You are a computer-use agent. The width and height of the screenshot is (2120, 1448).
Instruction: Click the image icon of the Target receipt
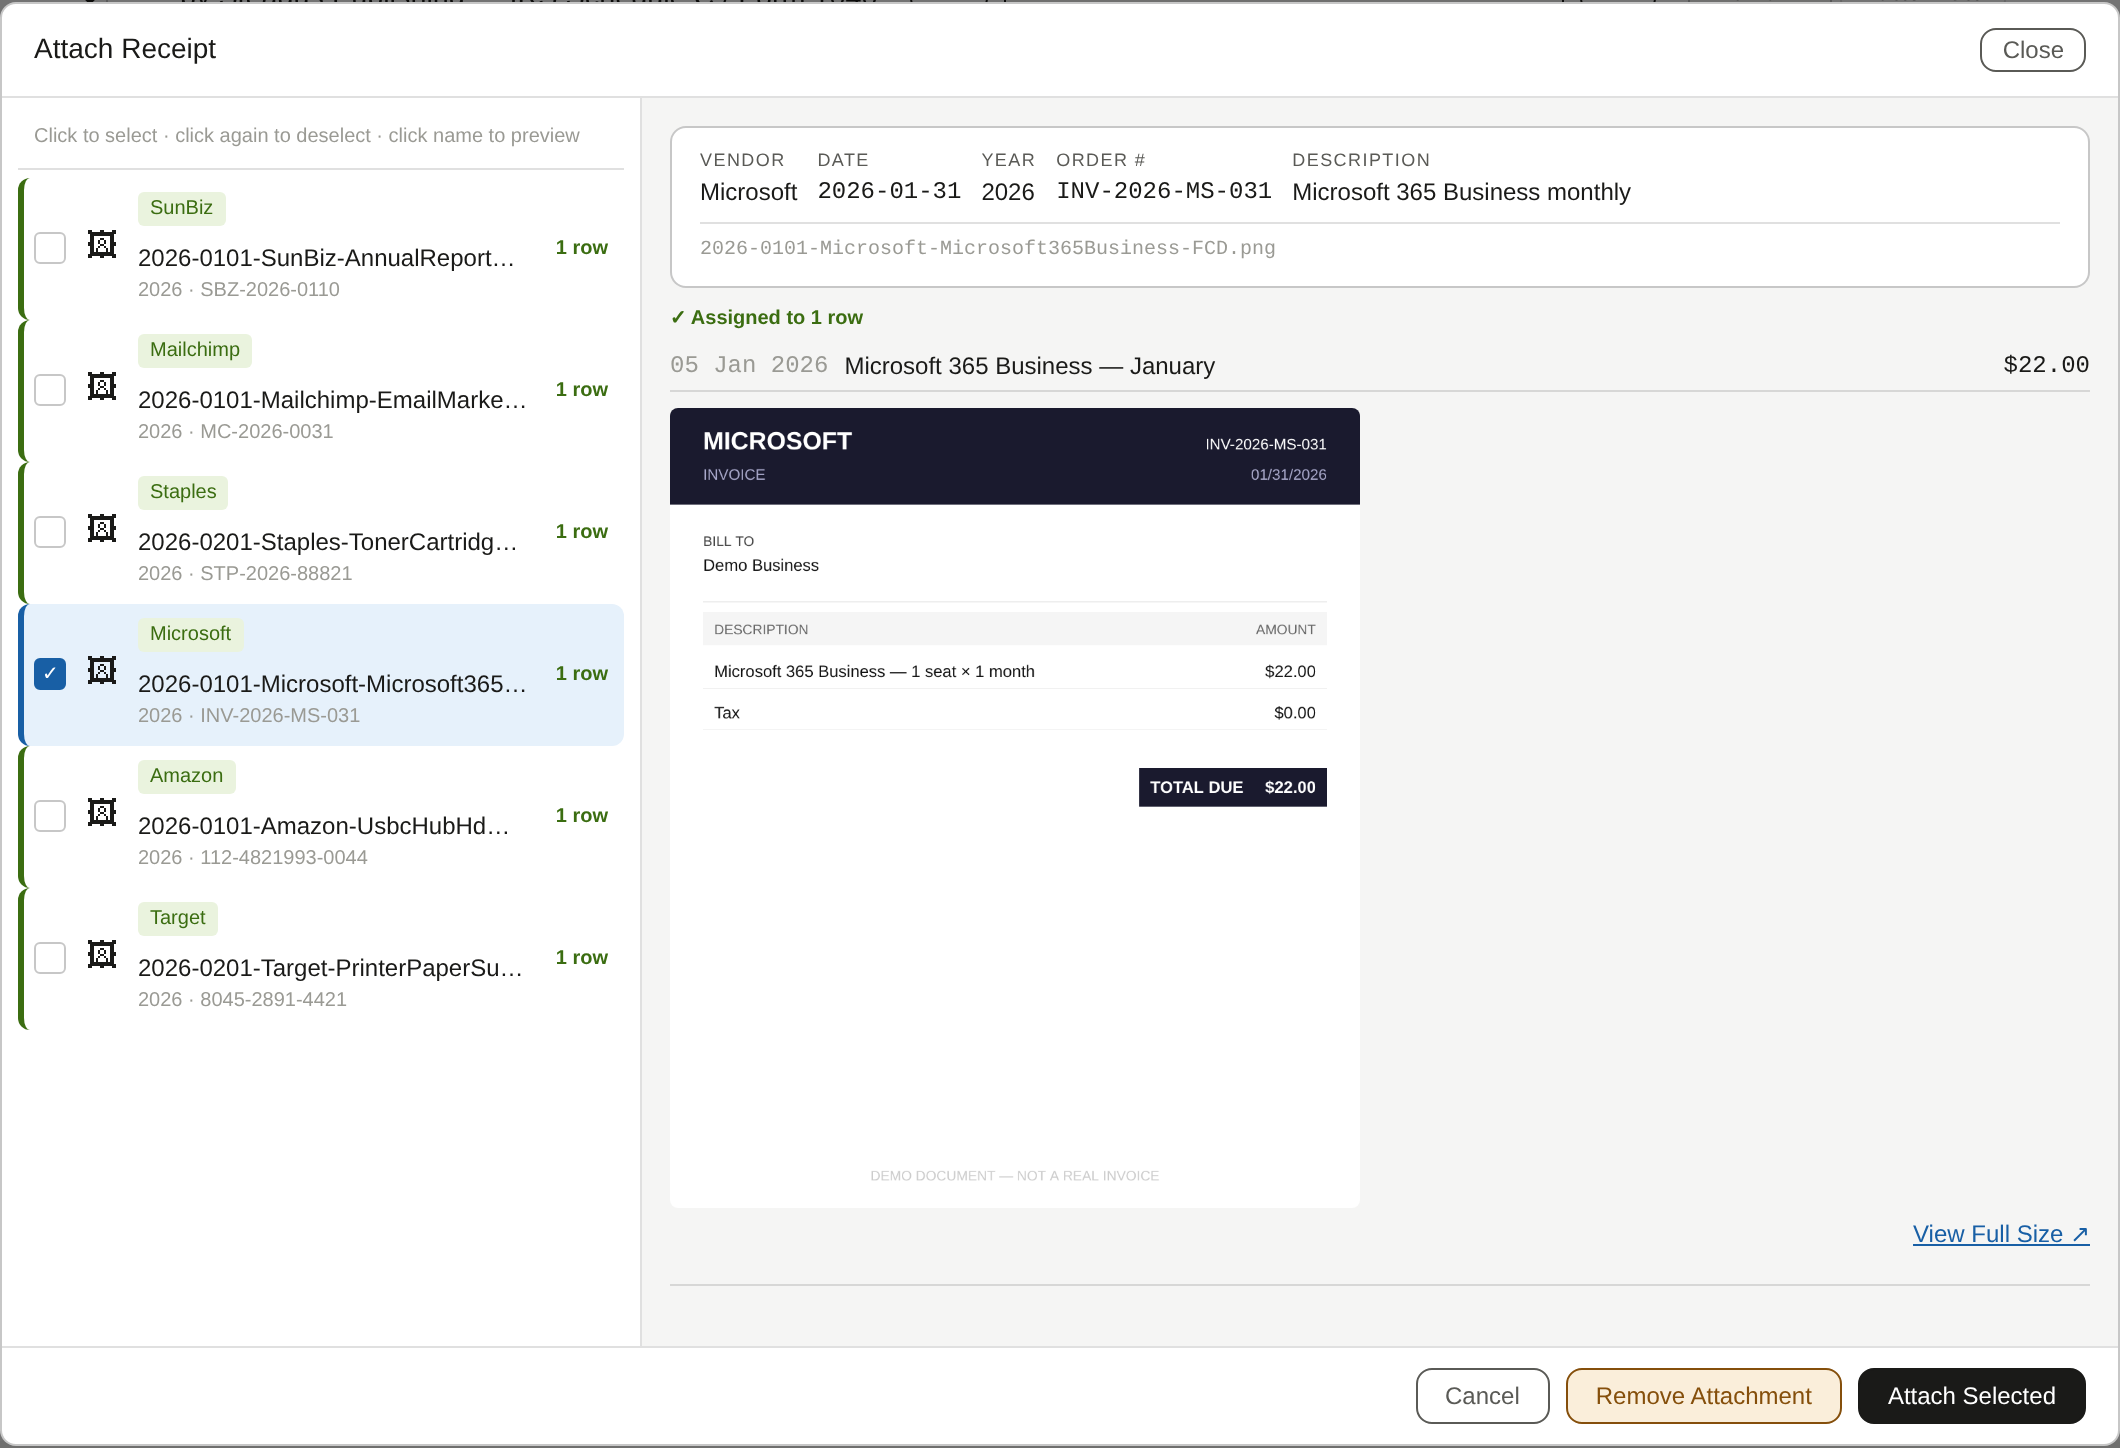click(x=102, y=955)
